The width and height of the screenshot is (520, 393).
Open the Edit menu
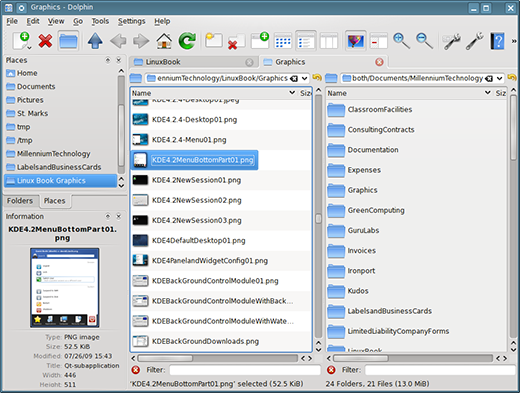33,21
